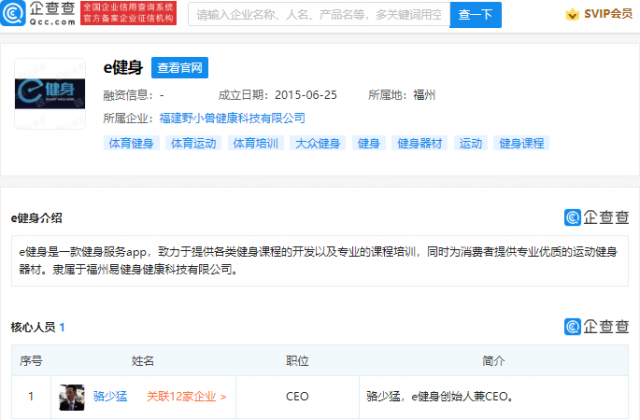The image size is (640, 420).
Task: Select the 健身器材 tag
Action: pyautogui.click(x=420, y=143)
